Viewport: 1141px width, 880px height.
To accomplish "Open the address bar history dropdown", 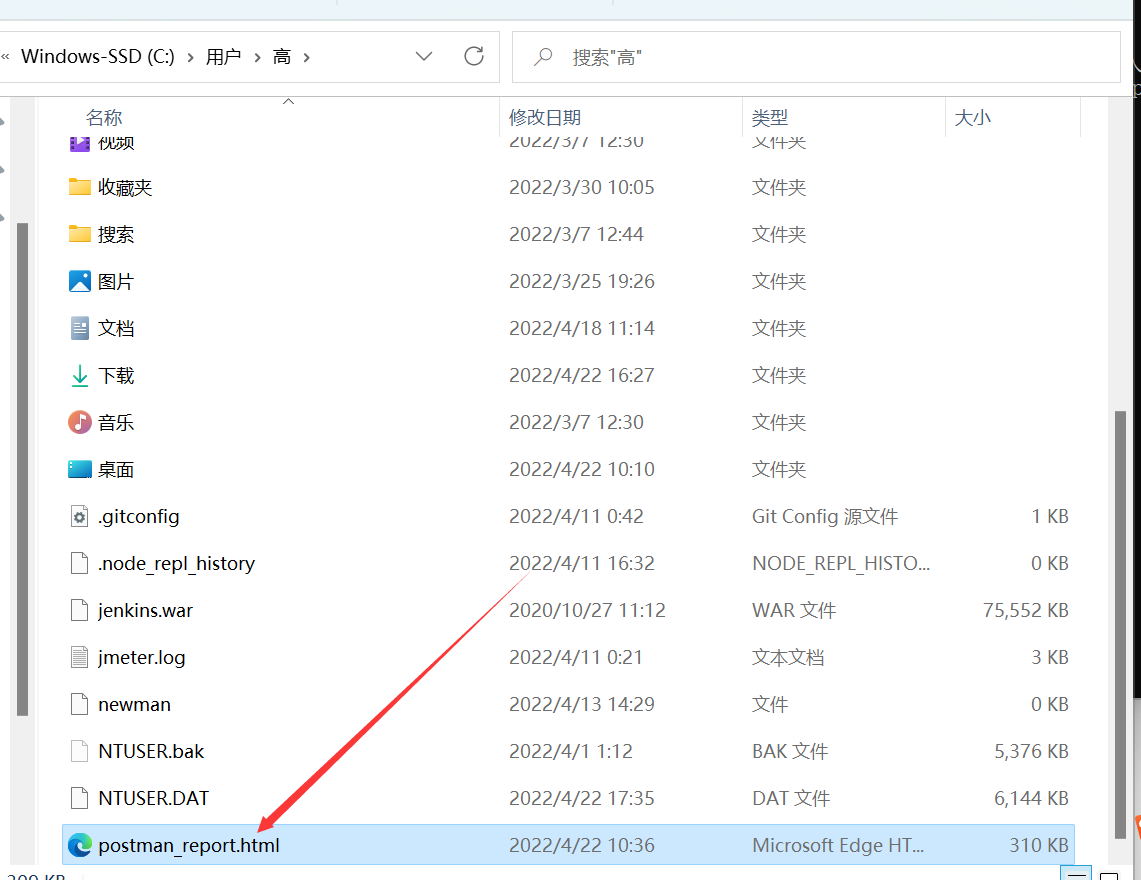I will coord(424,56).
